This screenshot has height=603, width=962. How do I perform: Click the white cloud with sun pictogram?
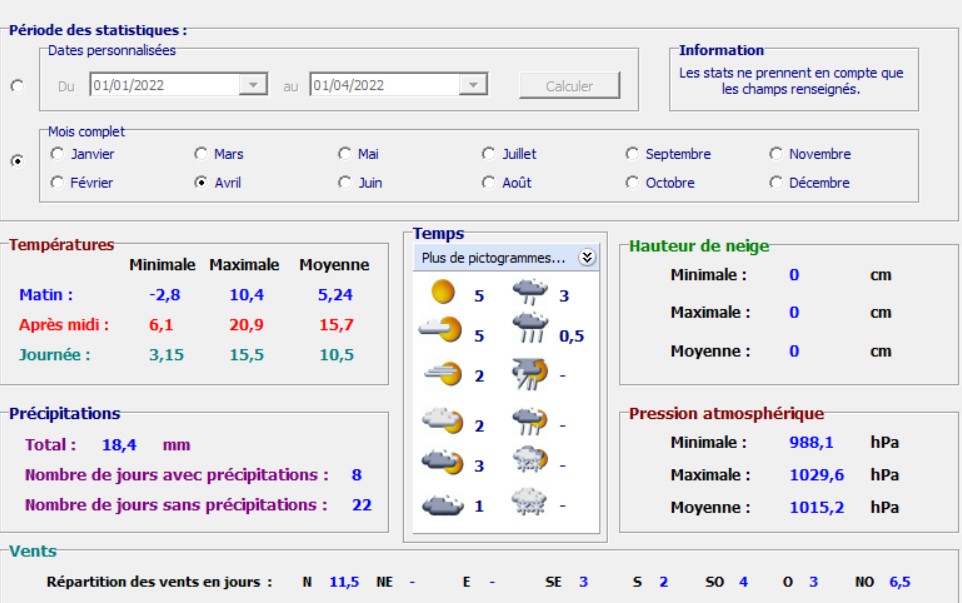click(x=442, y=421)
